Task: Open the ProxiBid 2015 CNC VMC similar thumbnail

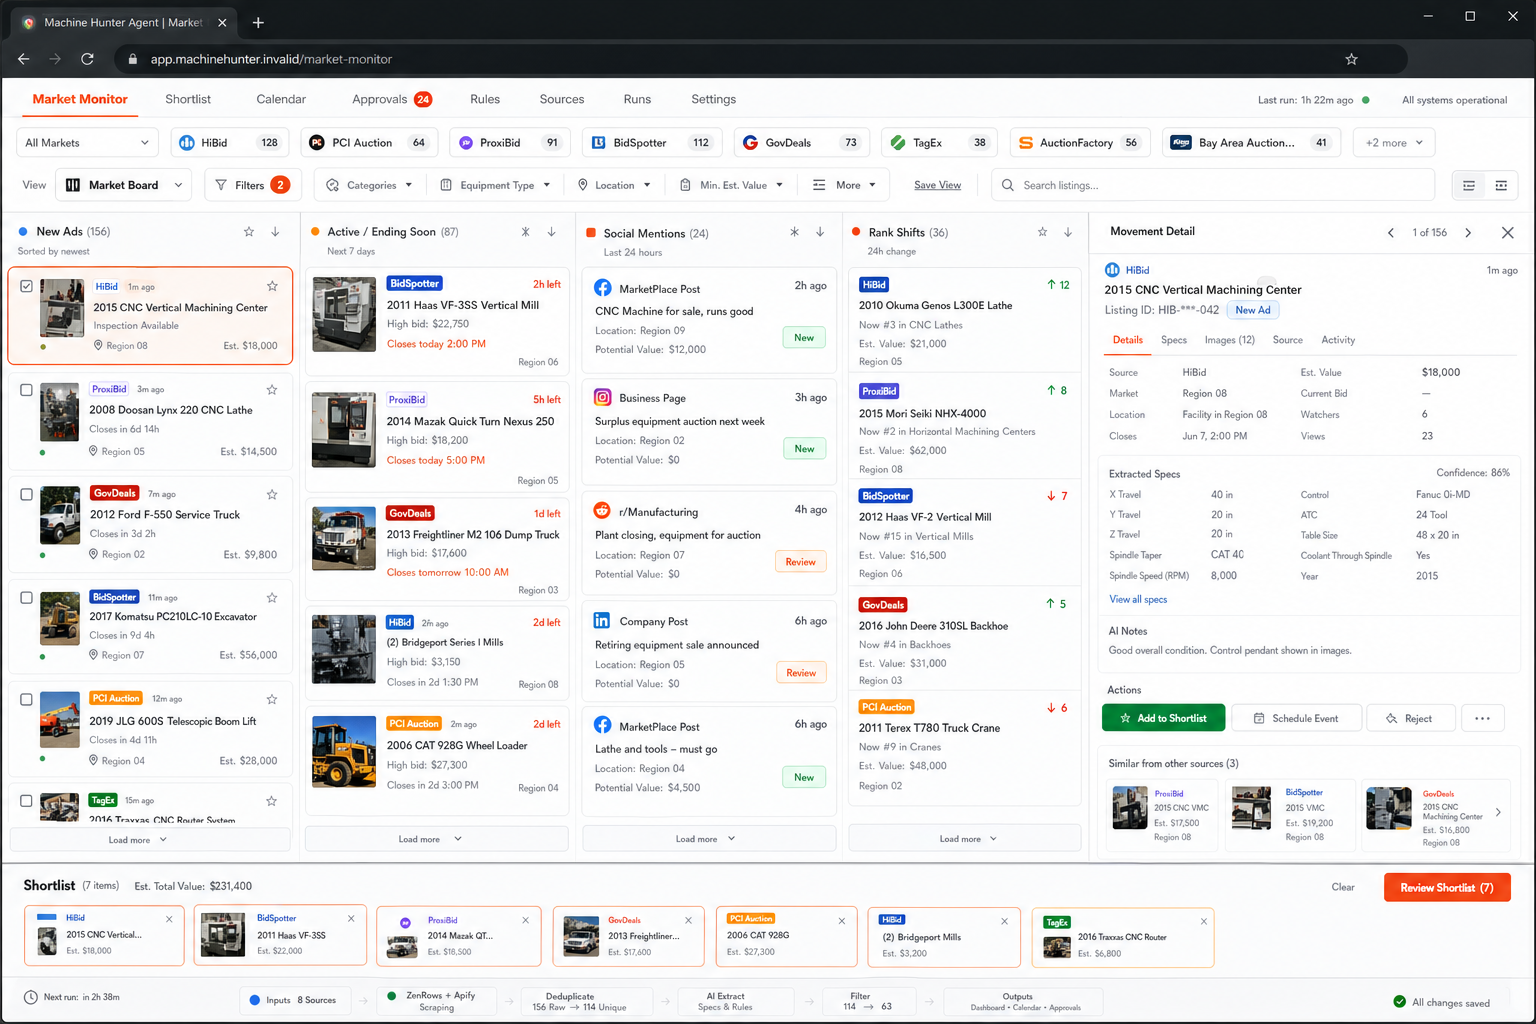Action: (1130, 808)
